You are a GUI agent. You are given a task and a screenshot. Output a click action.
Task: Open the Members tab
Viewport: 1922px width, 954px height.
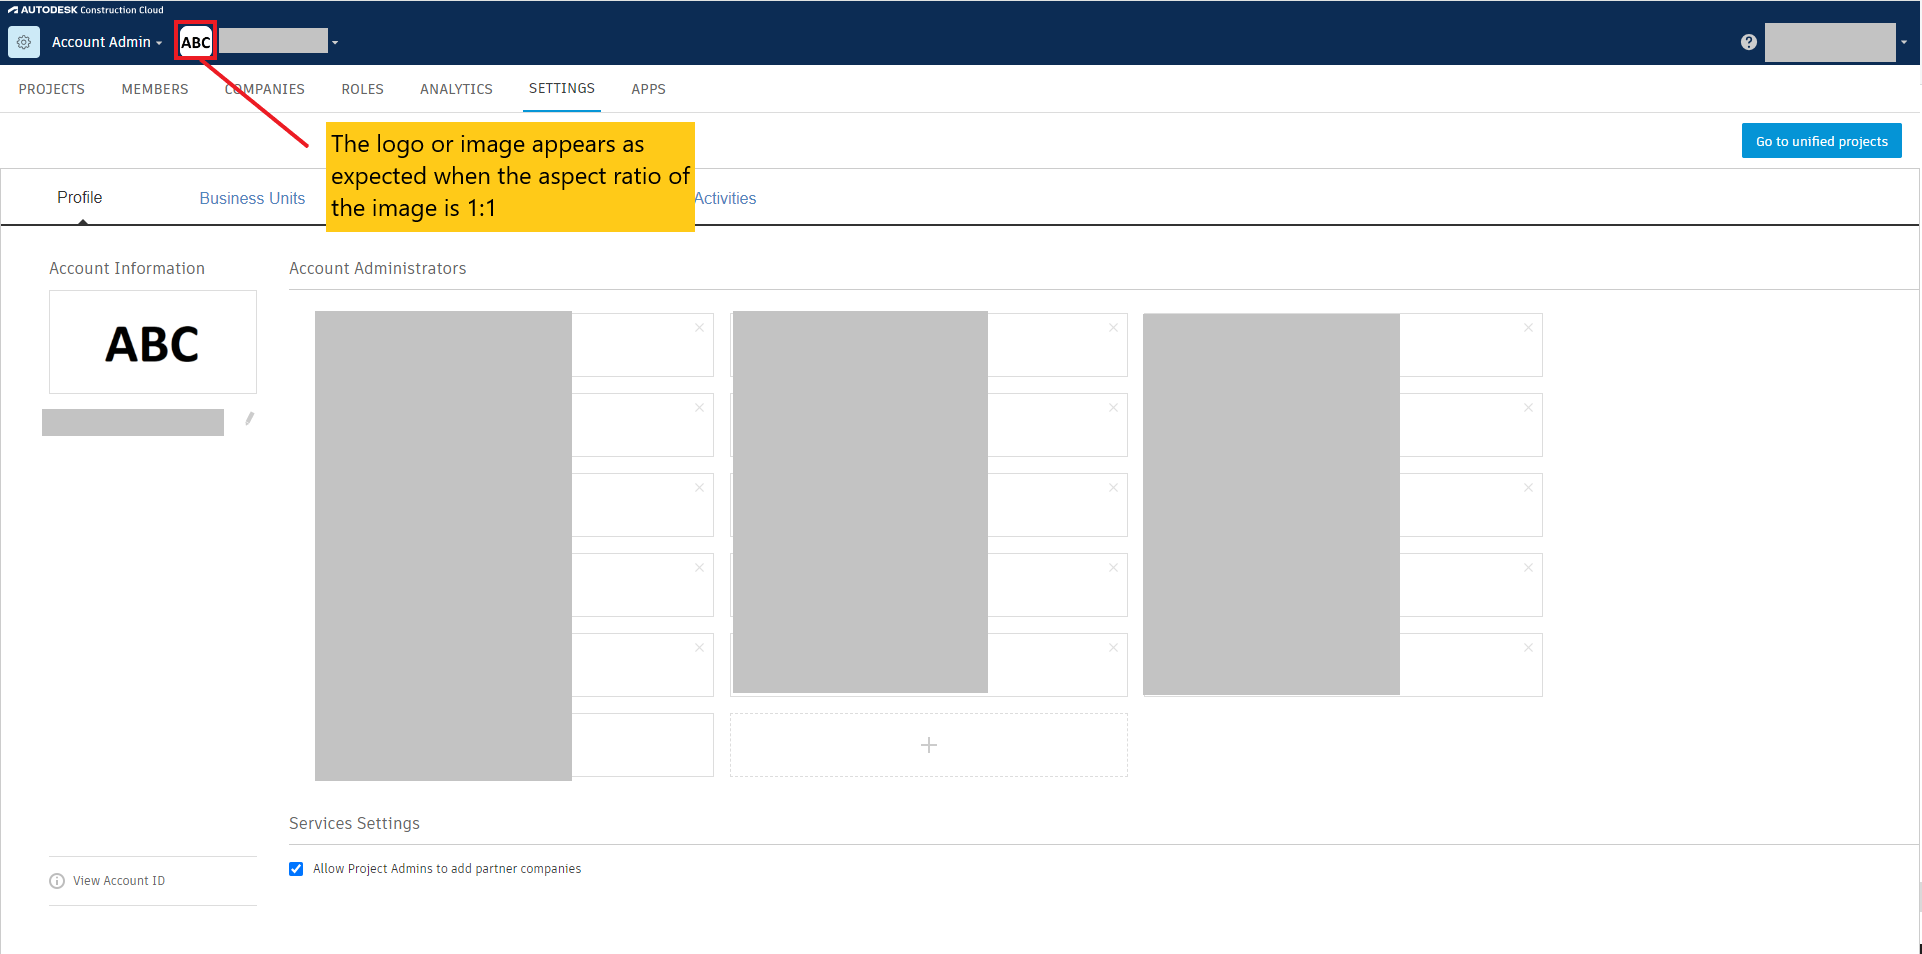[155, 89]
